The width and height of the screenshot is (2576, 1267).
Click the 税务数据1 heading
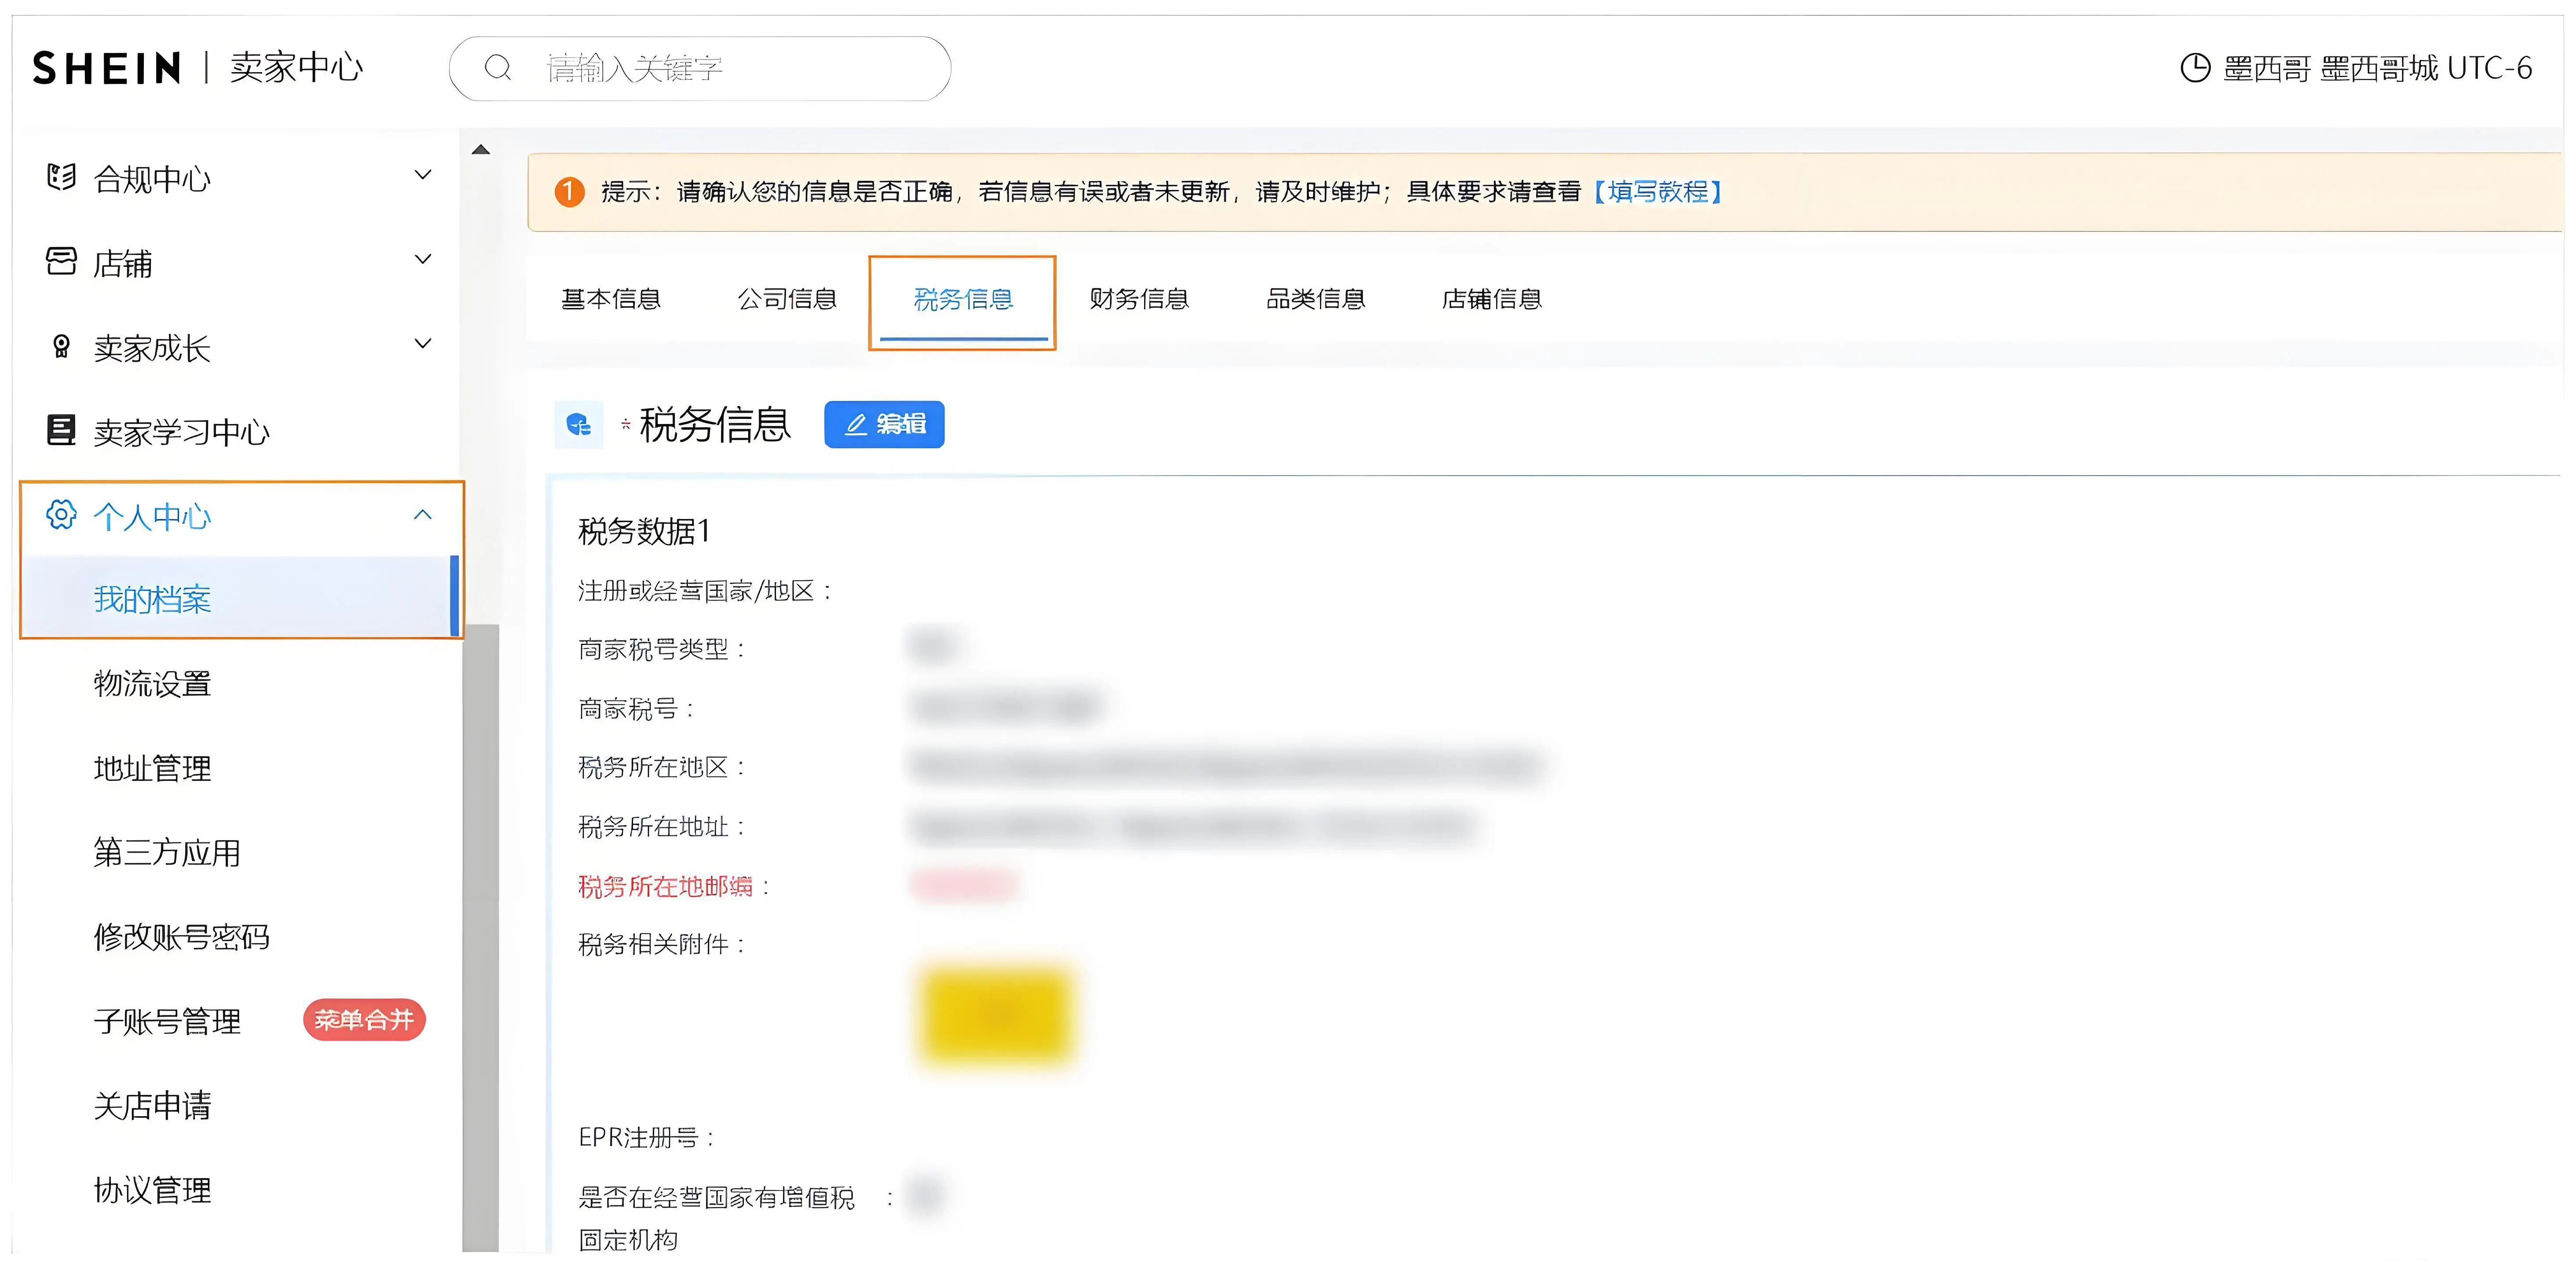(x=644, y=531)
